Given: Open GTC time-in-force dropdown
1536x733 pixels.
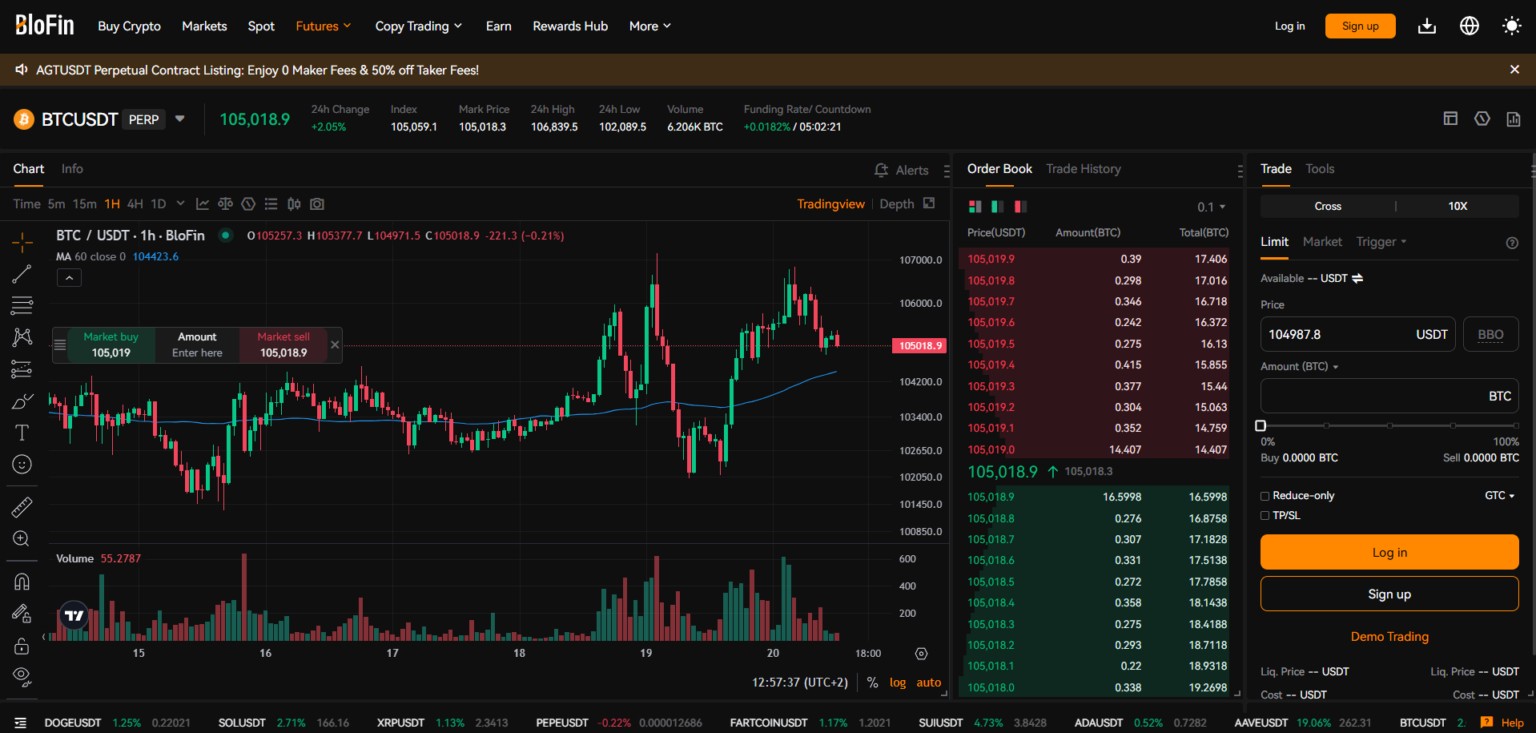Looking at the screenshot, I should [x=1499, y=496].
